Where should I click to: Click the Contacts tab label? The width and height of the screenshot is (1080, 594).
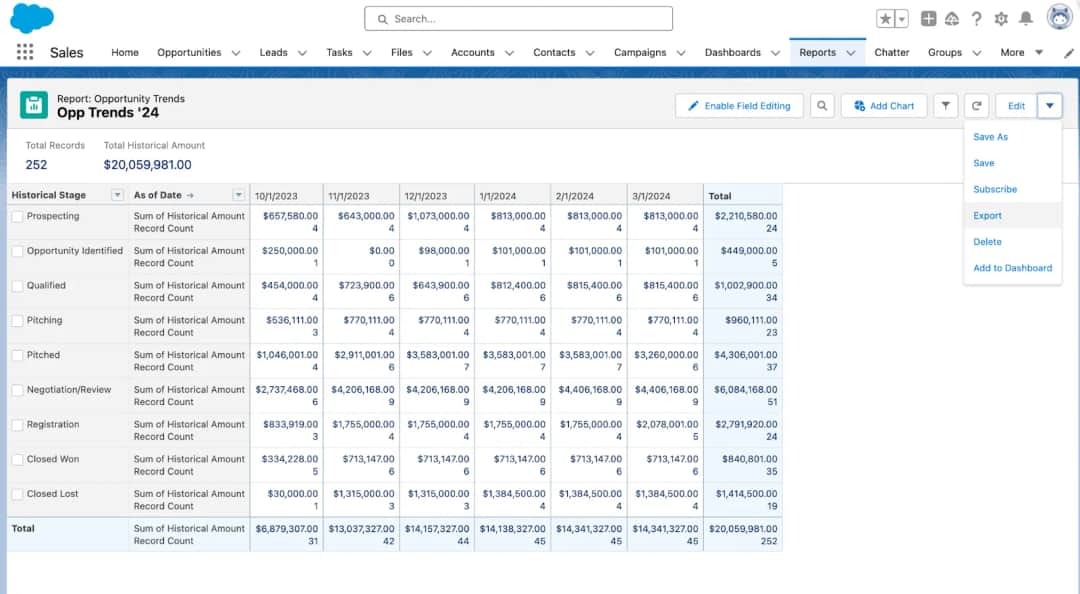click(x=554, y=52)
